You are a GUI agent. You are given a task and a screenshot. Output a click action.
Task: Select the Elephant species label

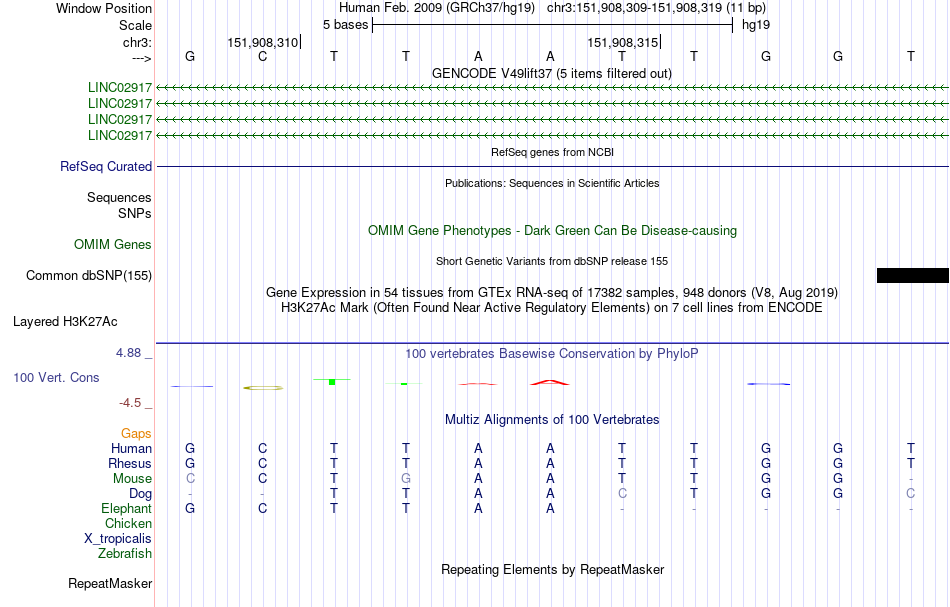coord(127,508)
